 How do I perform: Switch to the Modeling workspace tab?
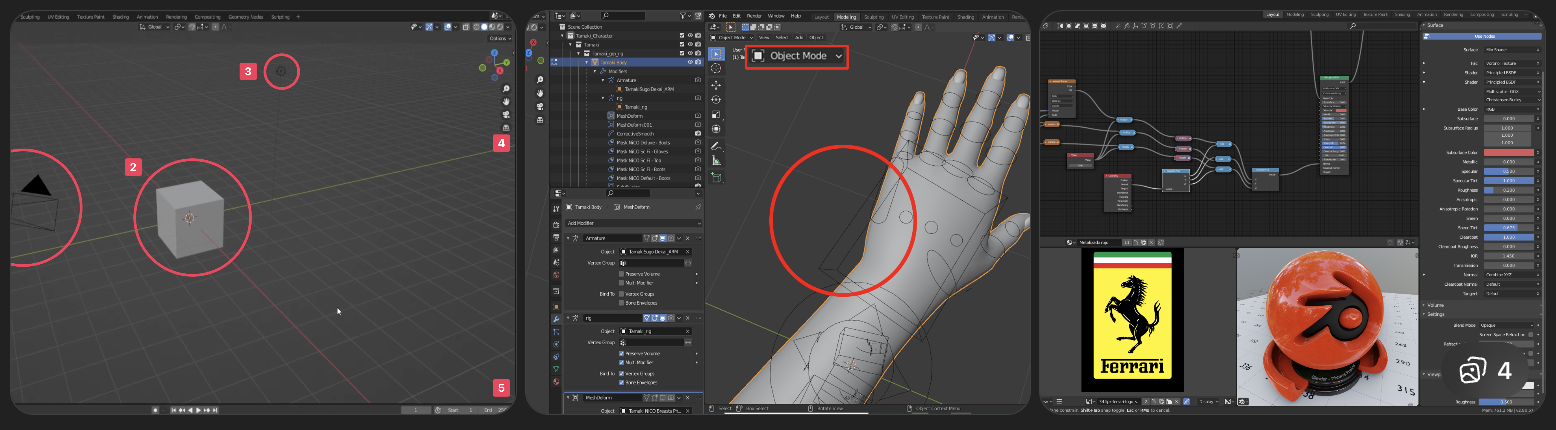coord(846,17)
